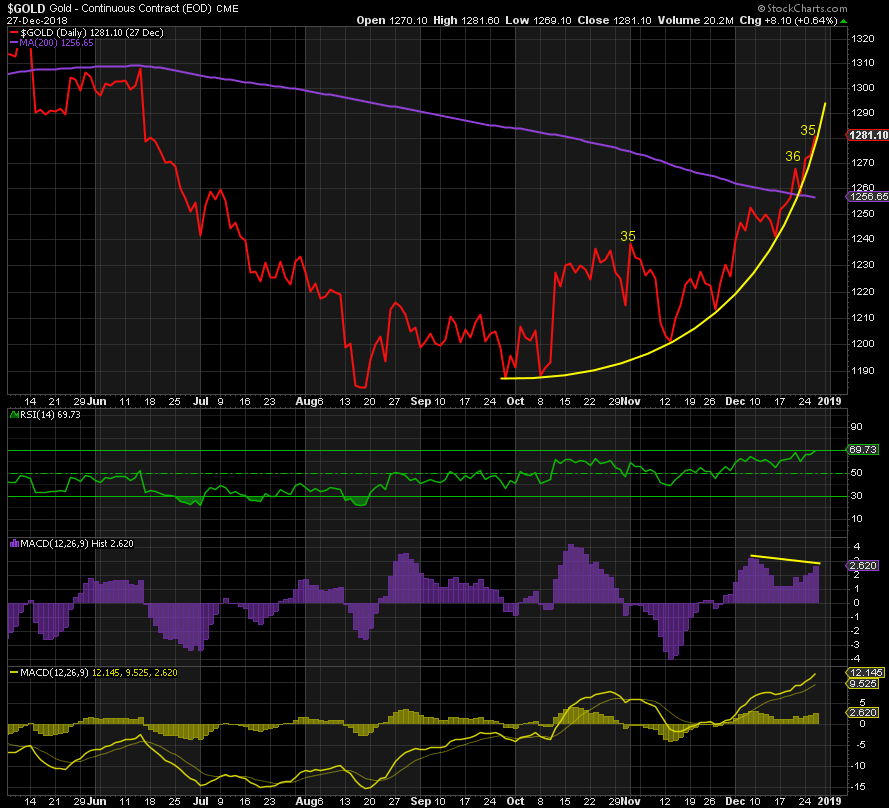
Task: Click the yellow divergence line on MACD histogram
Action: (785, 559)
